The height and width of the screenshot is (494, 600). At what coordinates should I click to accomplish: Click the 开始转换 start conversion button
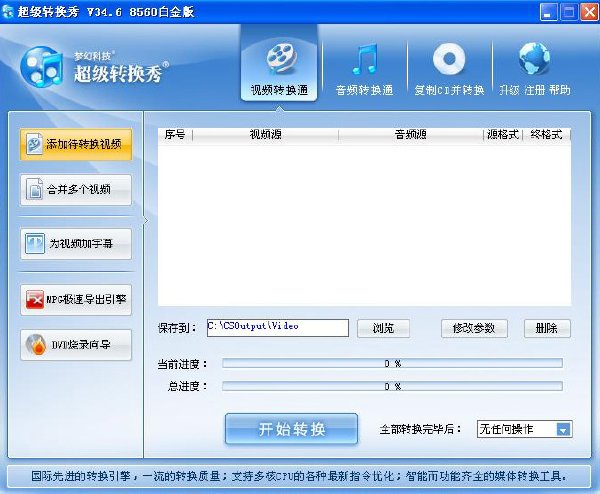coord(292,429)
